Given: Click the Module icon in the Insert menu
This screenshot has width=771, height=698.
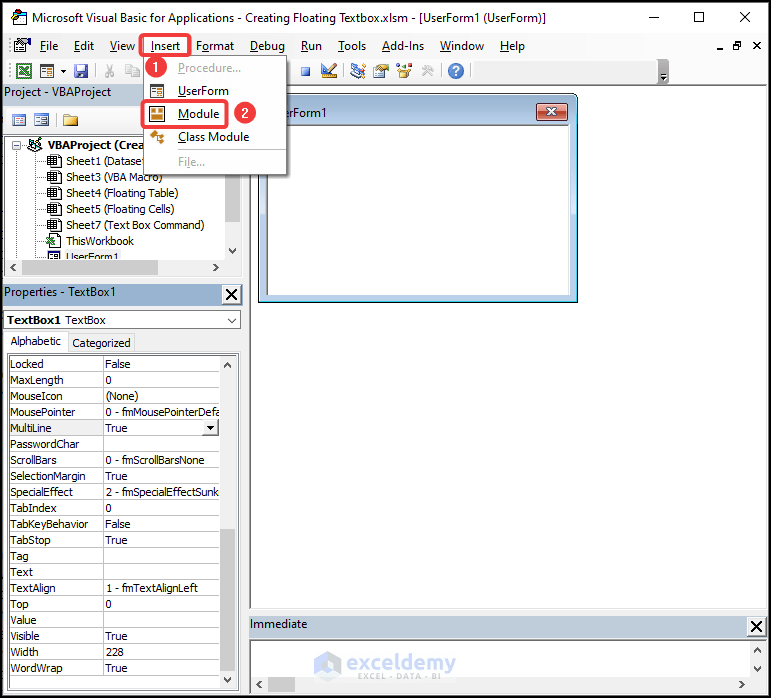Looking at the screenshot, I should [x=157, y=114].
